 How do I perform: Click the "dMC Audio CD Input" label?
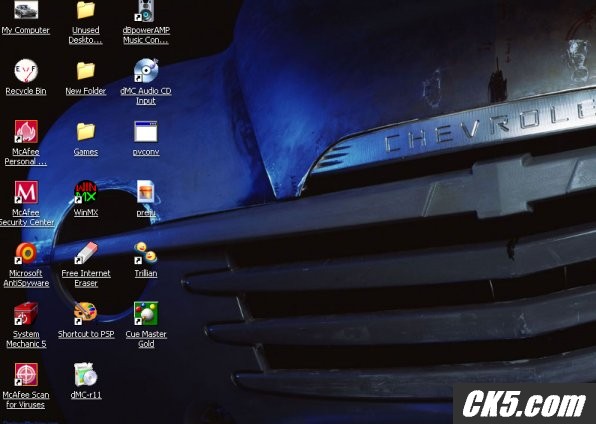pos(146,96)
